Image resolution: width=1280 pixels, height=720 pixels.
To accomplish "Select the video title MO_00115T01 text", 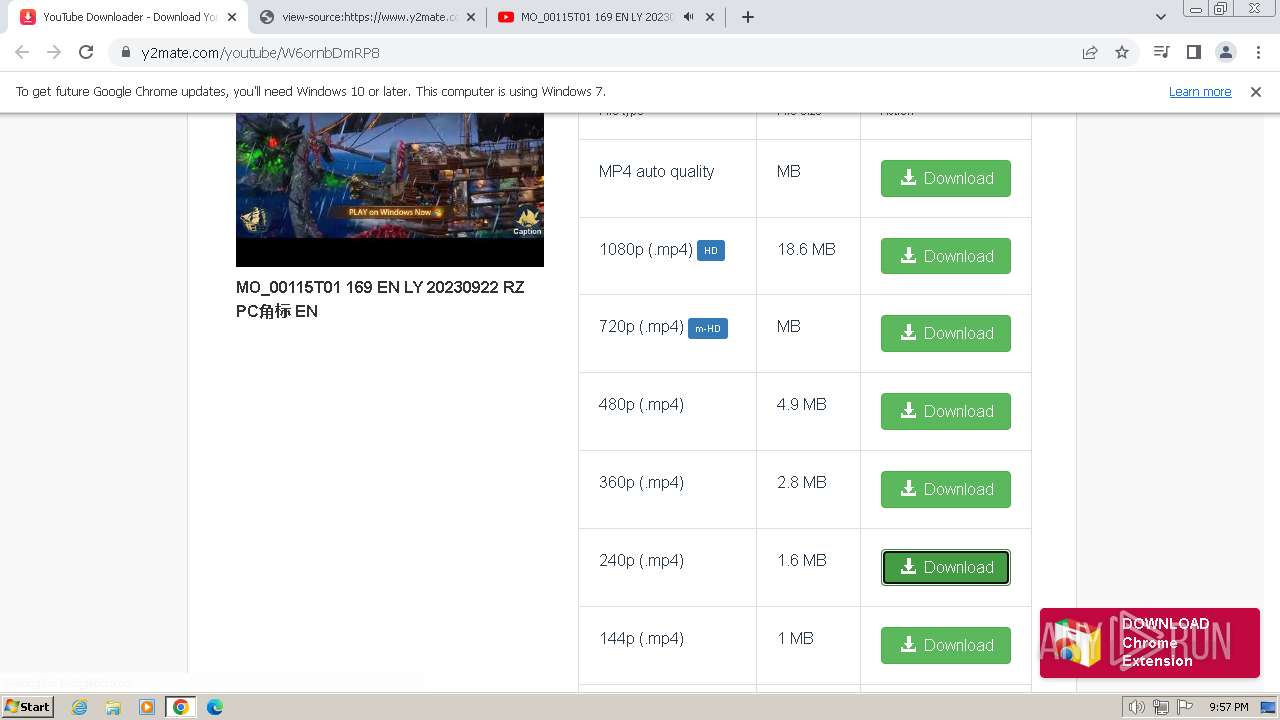I will pos(380,299).
